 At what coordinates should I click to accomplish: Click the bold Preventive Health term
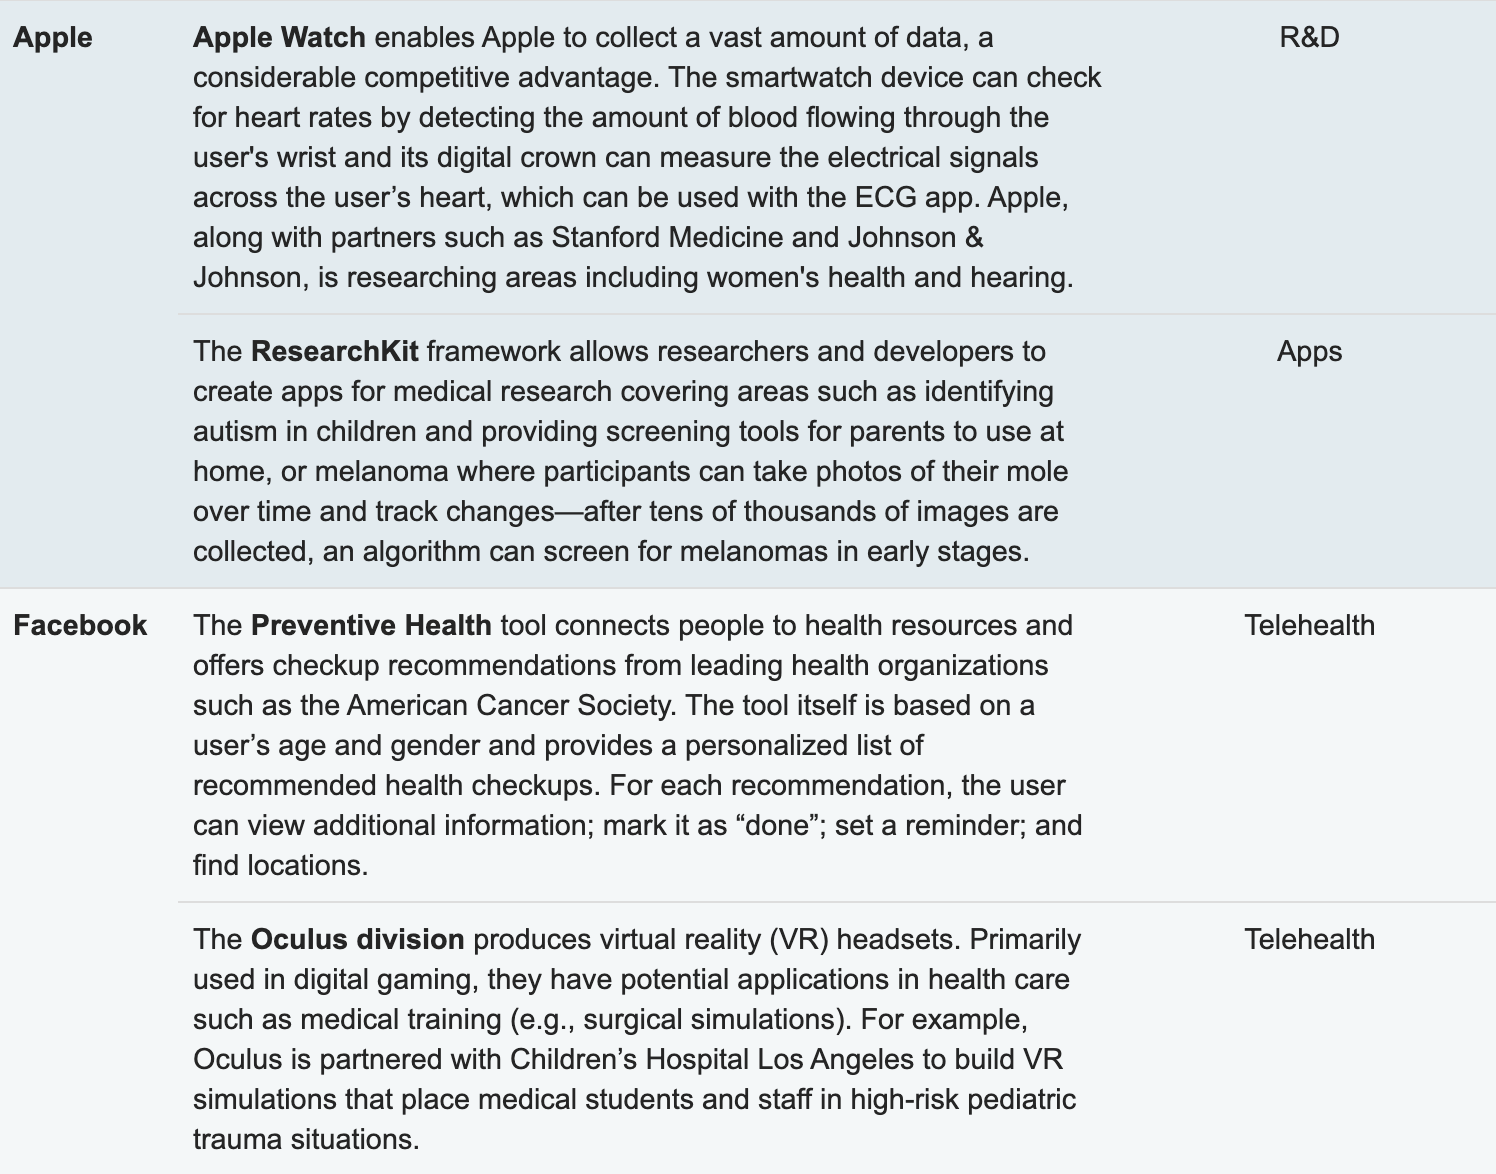pyautogui.click(x=371, y=626)
